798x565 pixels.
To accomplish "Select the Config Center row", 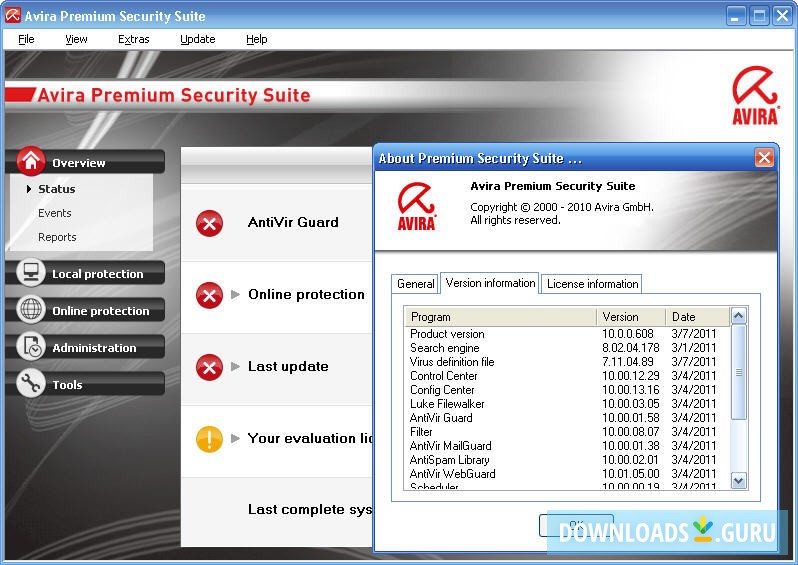I will pyautogui.click(x=567, y=390).
